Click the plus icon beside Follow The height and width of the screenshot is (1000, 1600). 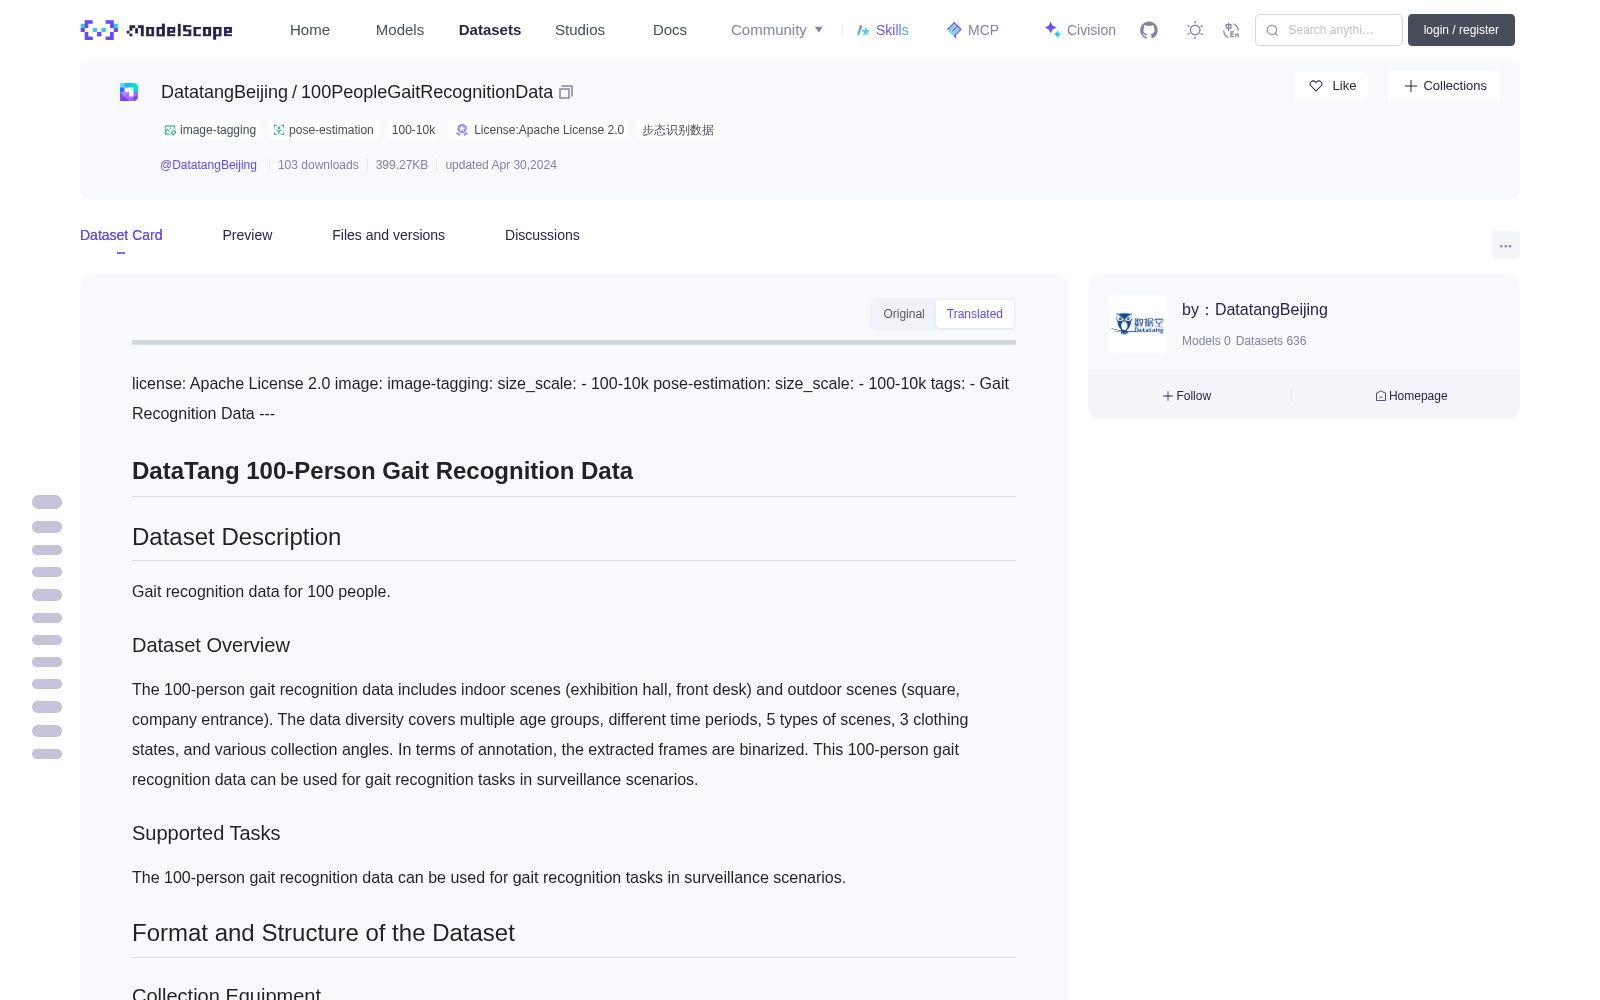1168,396
